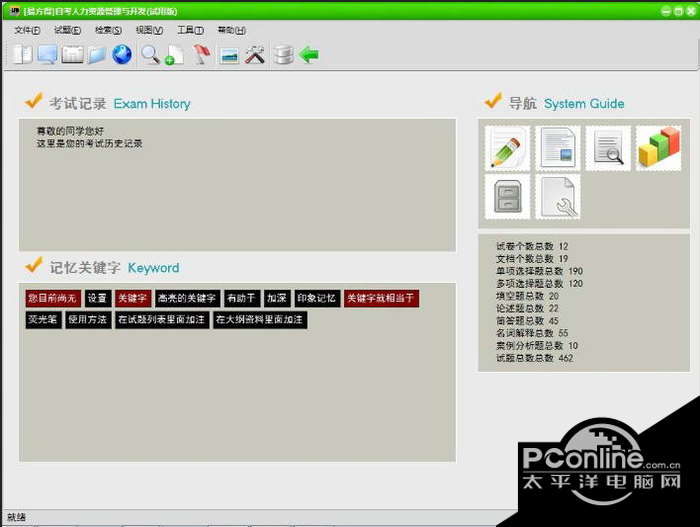700x527 pixels.
Task: Click the 就绪 status bar text
Action: pyautogui.click(x=17, y=517)
